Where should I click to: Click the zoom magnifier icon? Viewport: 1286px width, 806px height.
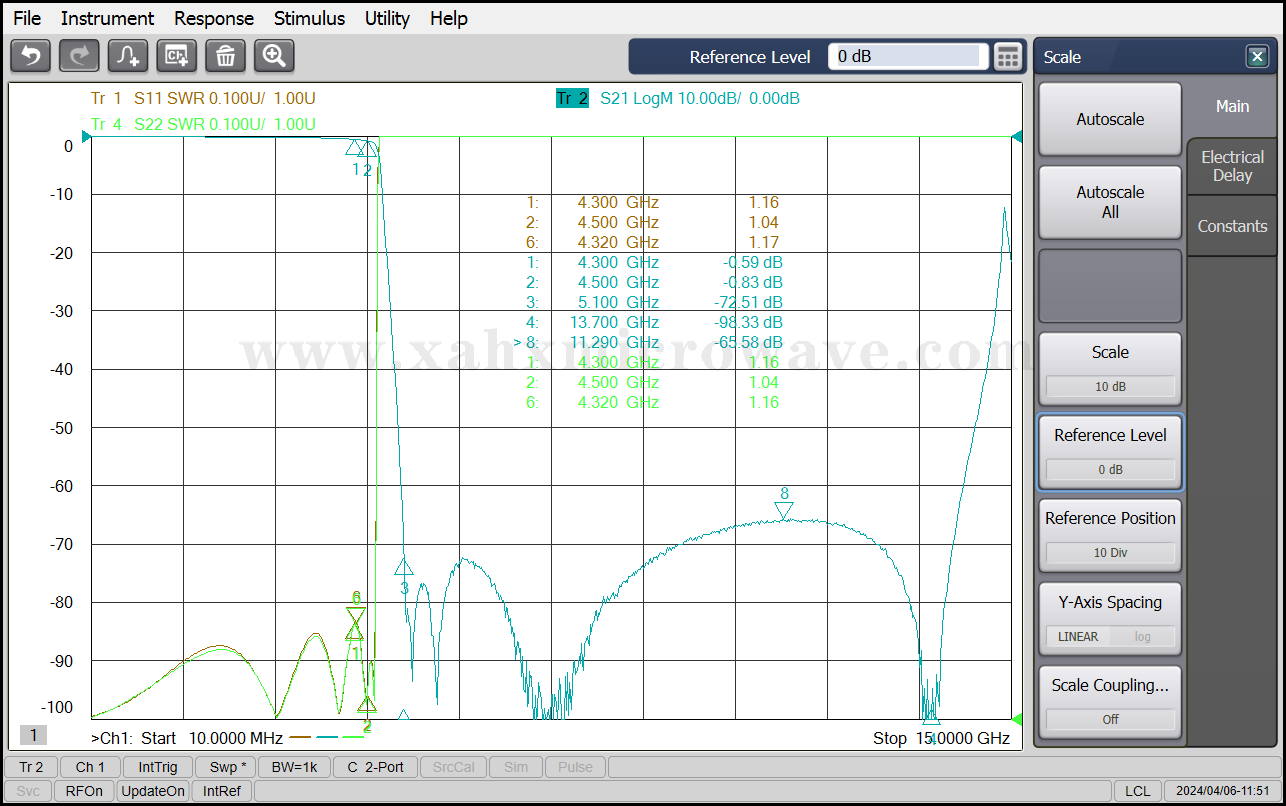coord(274,56)
